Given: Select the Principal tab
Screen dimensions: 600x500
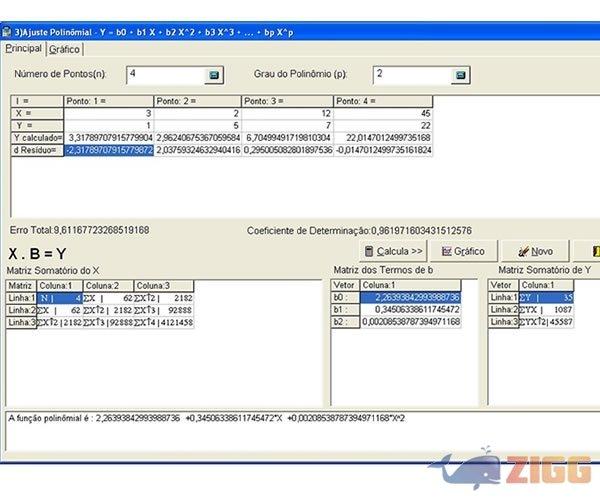Looking at the screenshot, I should [x=24, y=48].
